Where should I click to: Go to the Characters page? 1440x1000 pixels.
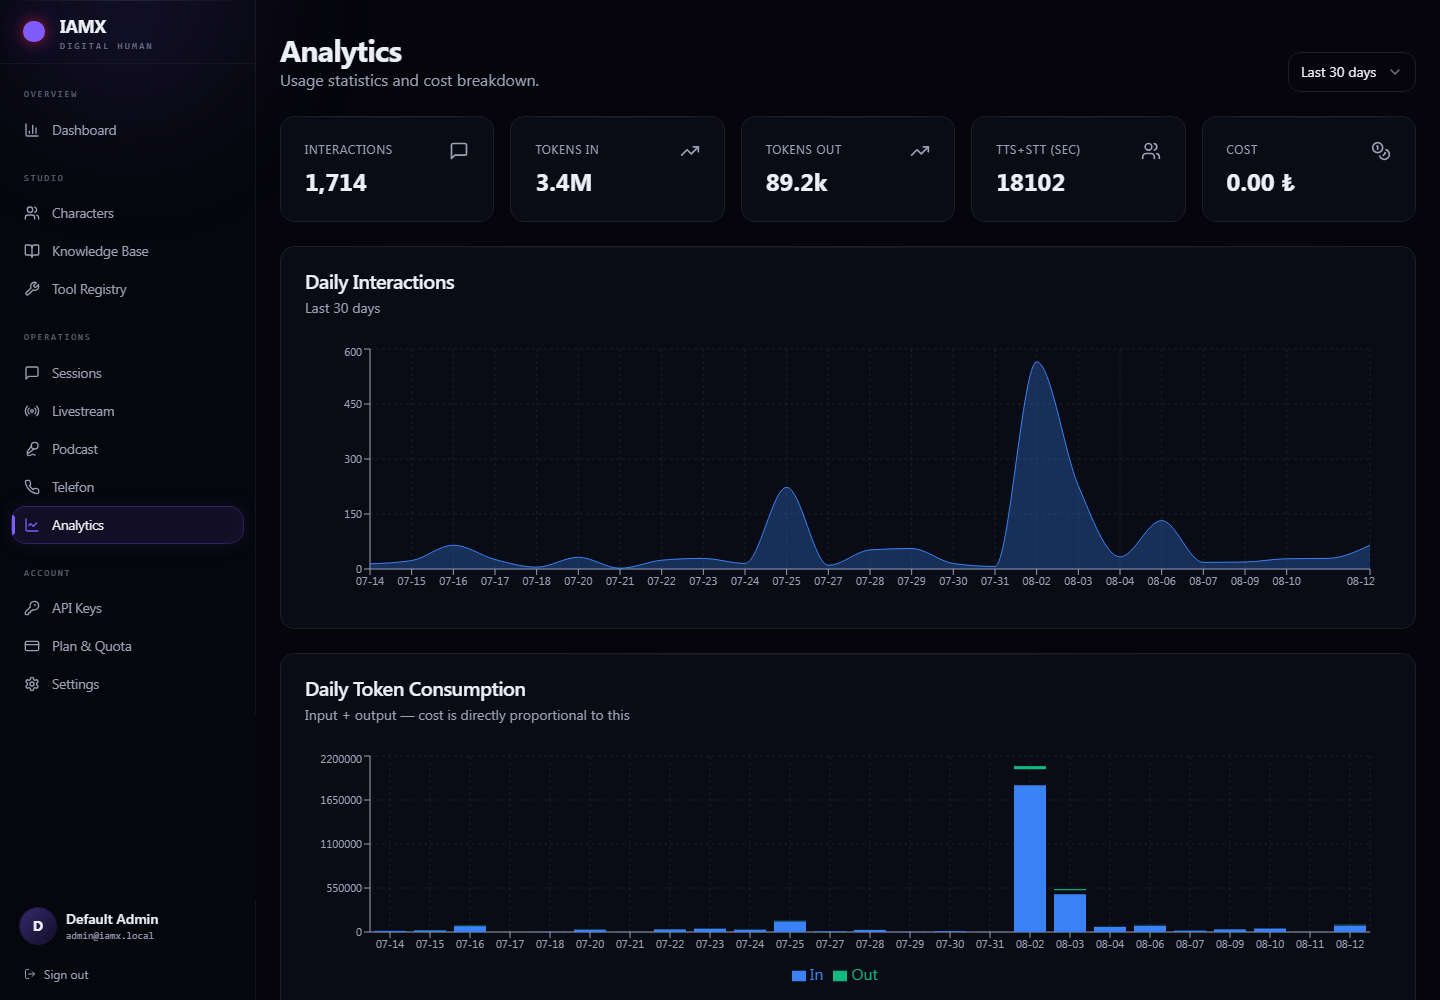127,213
